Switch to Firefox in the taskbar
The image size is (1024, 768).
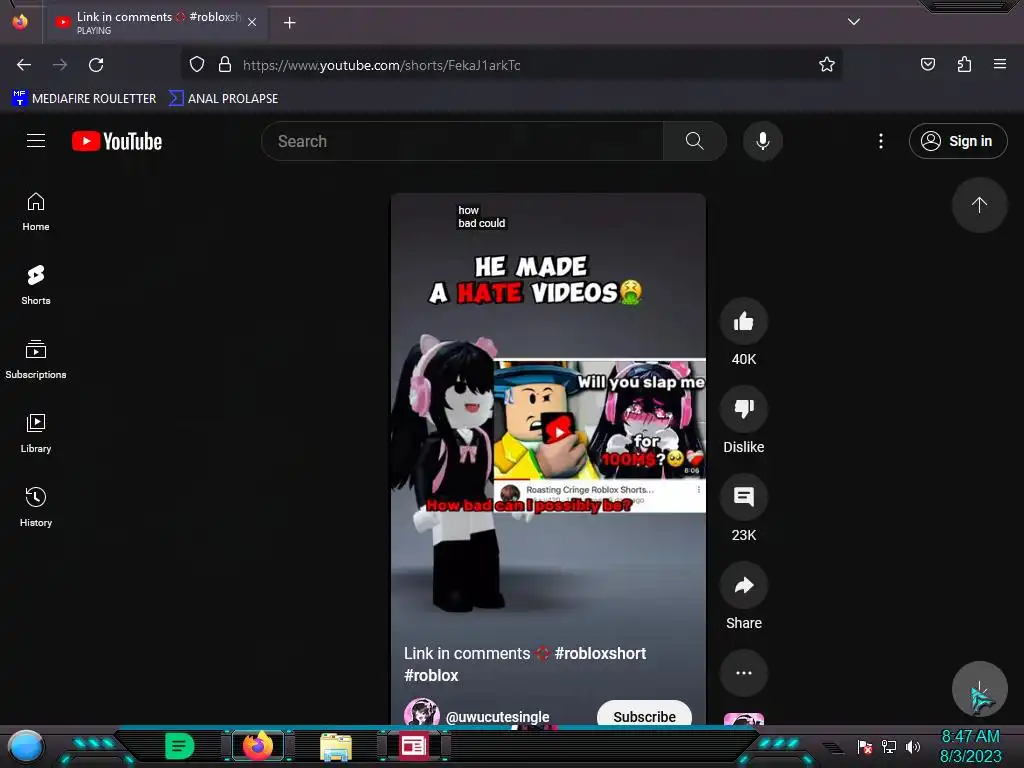coord(257,746)
